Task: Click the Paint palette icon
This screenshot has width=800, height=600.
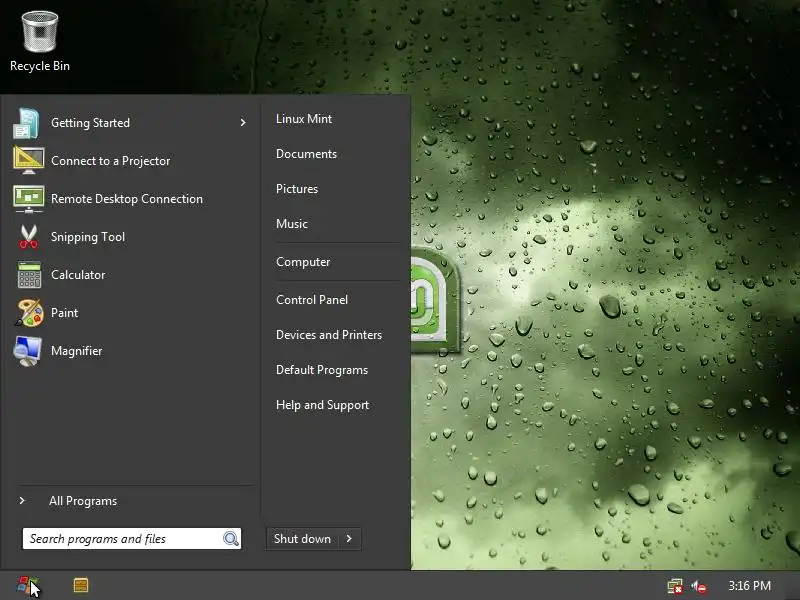Action: 29,313
